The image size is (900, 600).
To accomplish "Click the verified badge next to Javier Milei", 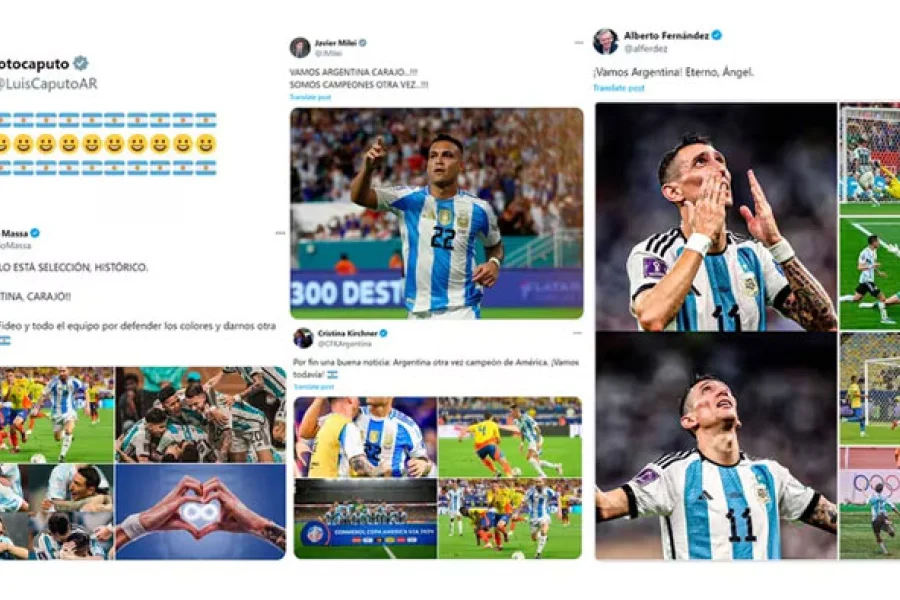I will tap(363, 42).
